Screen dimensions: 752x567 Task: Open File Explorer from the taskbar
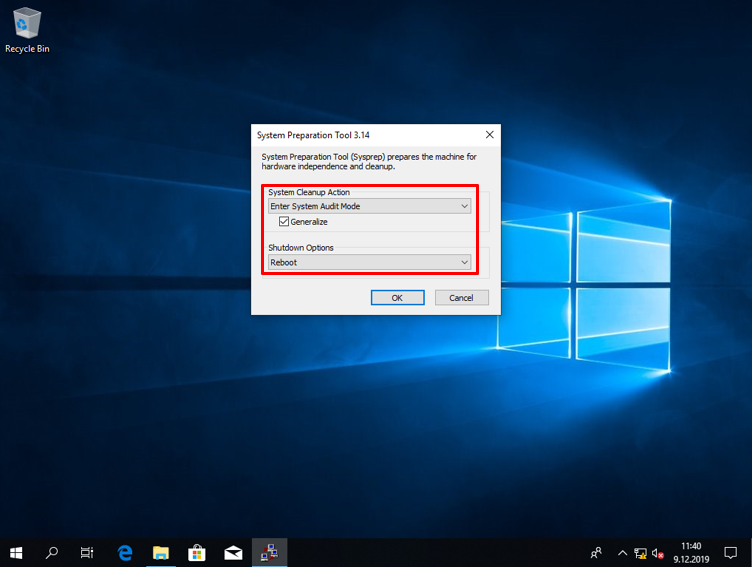[x=161, y=553]
